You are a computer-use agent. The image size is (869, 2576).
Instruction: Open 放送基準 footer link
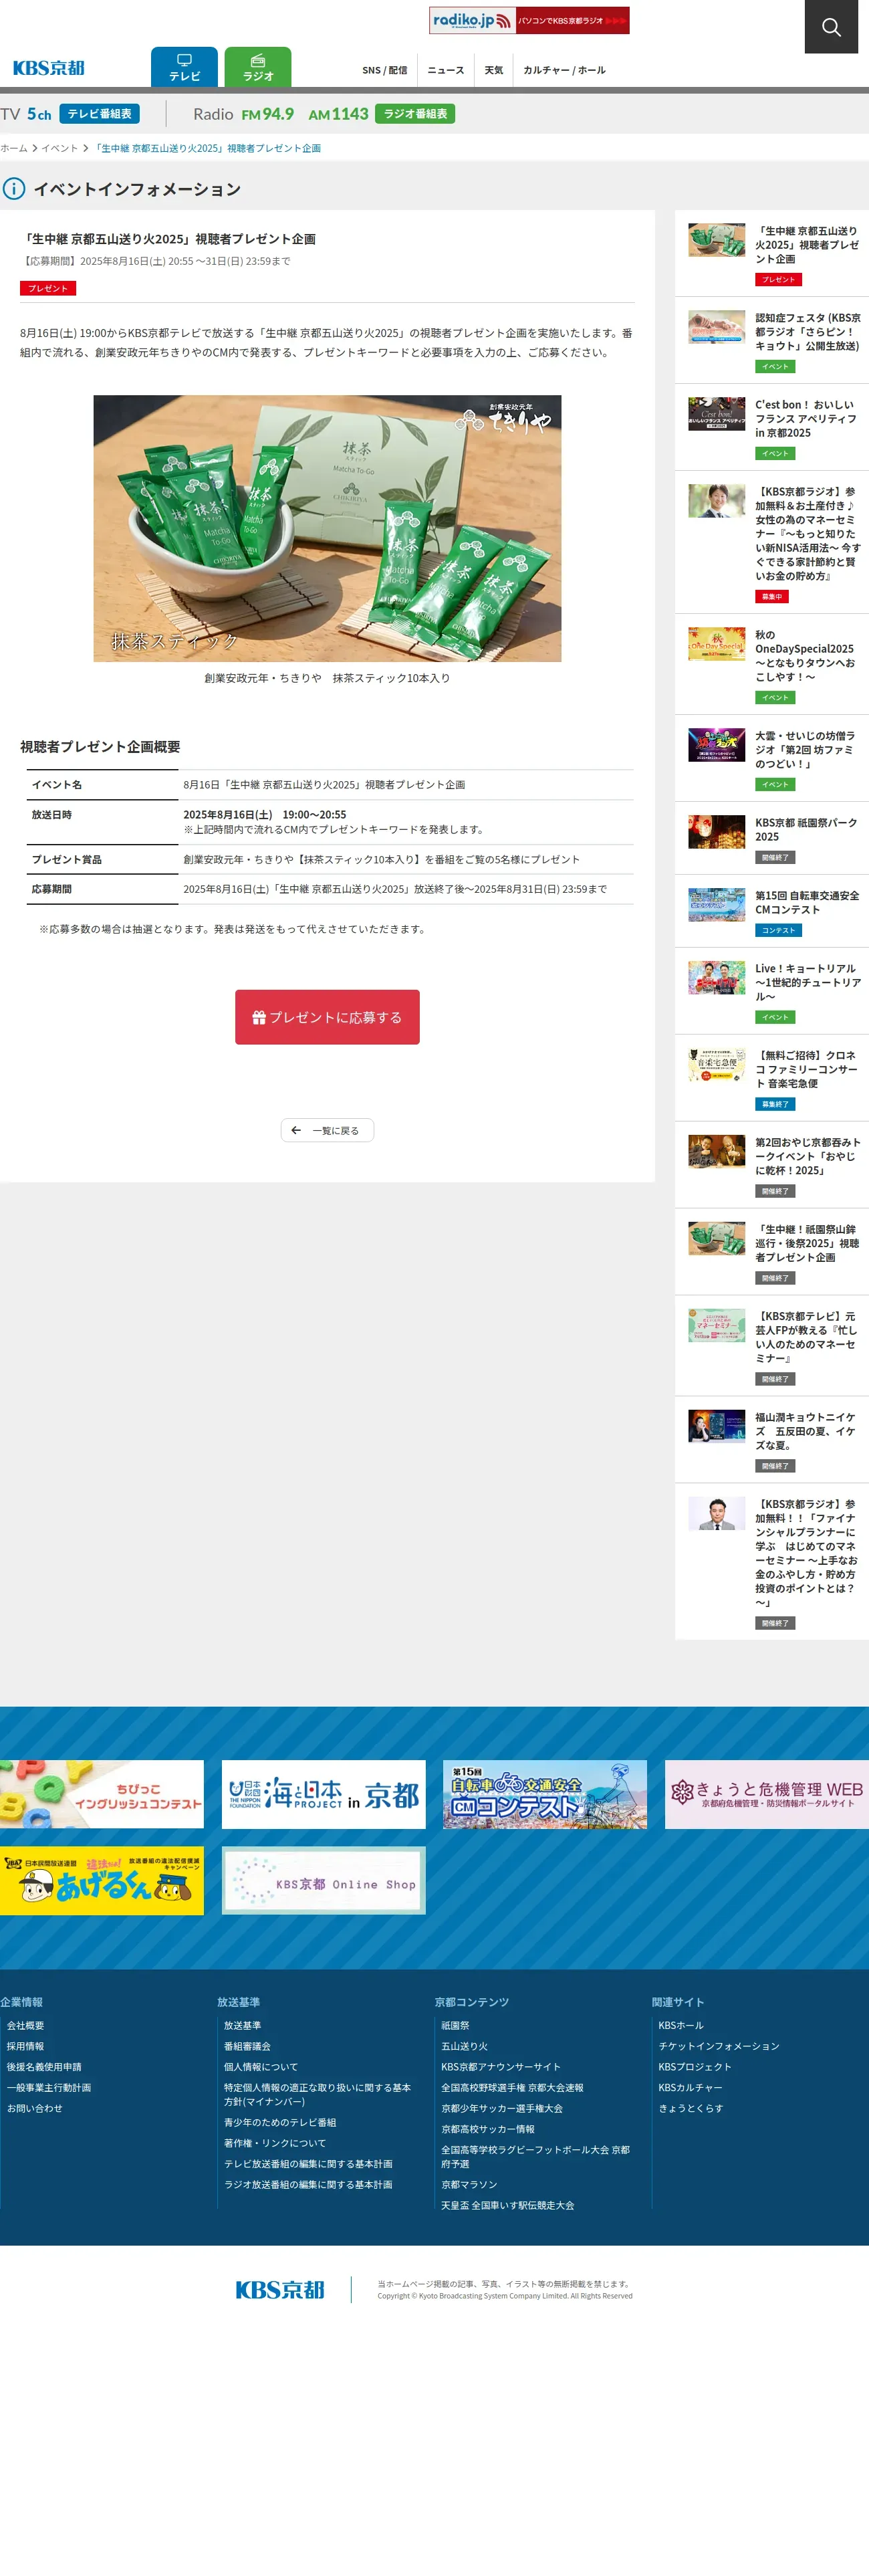click(242, 2025)
